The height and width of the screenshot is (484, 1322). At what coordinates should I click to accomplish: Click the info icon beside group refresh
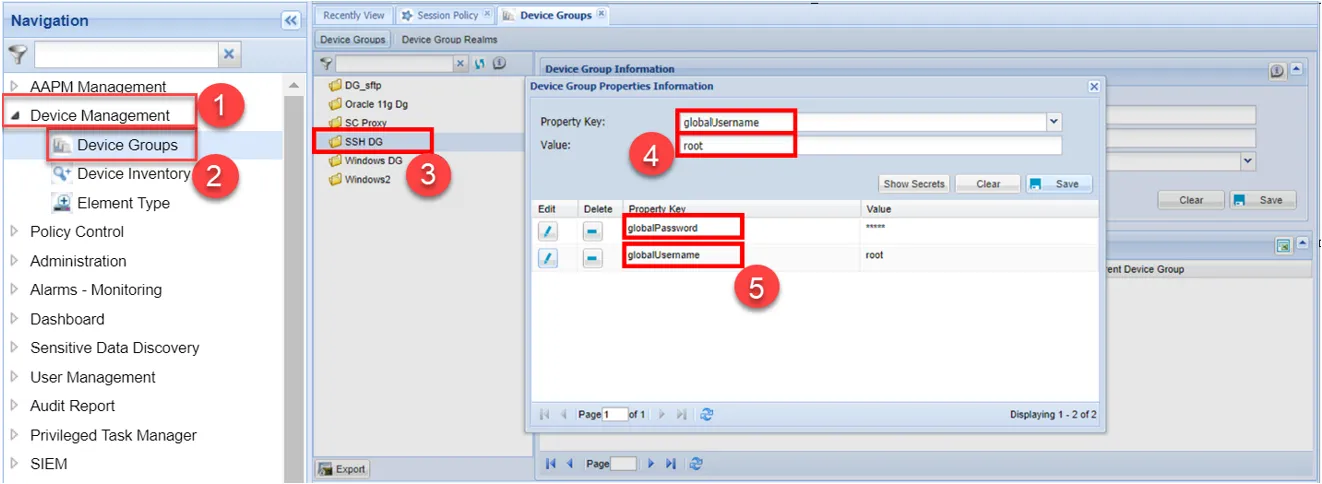499,63
